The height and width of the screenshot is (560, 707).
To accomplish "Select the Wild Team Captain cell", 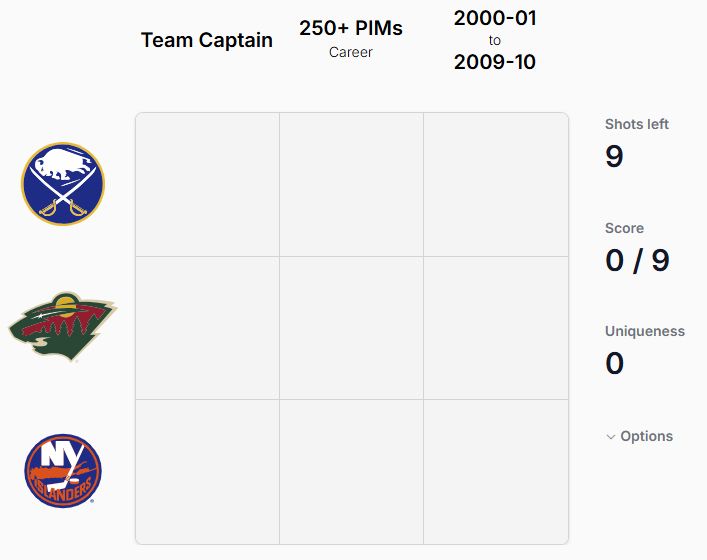I will click(x=207, y=328).
